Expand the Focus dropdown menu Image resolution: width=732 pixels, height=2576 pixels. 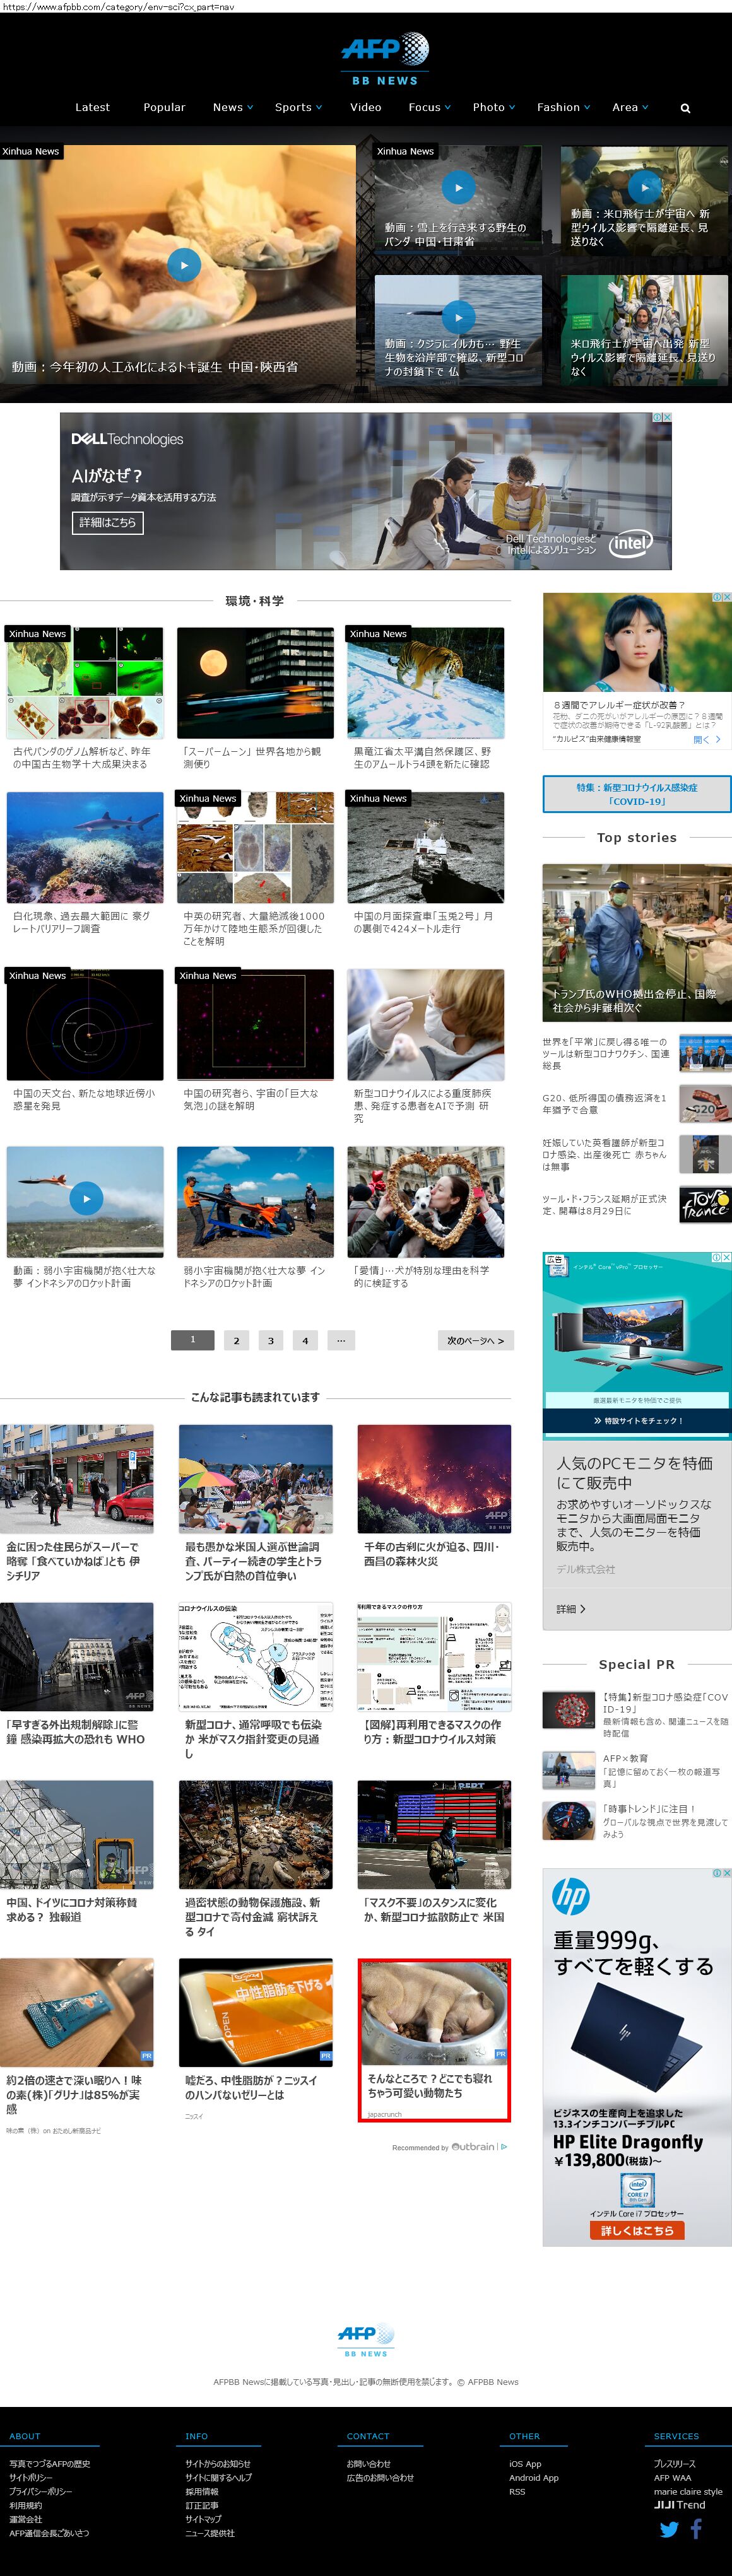pos(429,108)
